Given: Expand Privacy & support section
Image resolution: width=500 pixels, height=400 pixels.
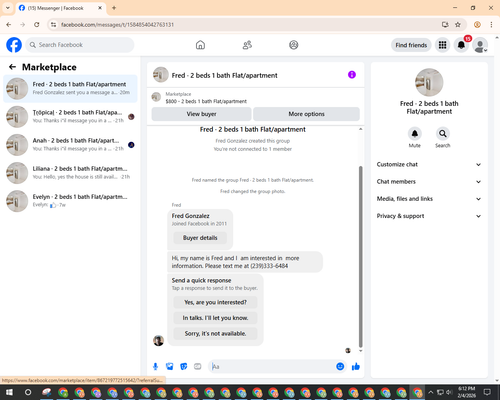Looking at the screenshot, I should point(429,216).
